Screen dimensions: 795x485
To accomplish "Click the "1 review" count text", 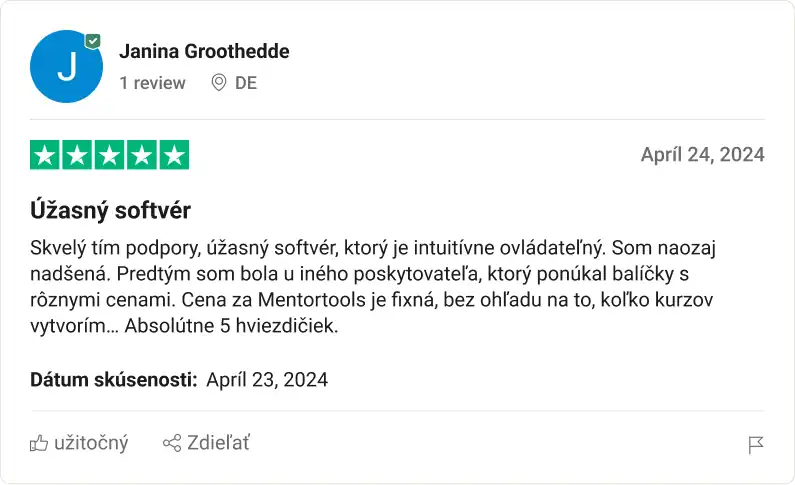I will (152, 83).
